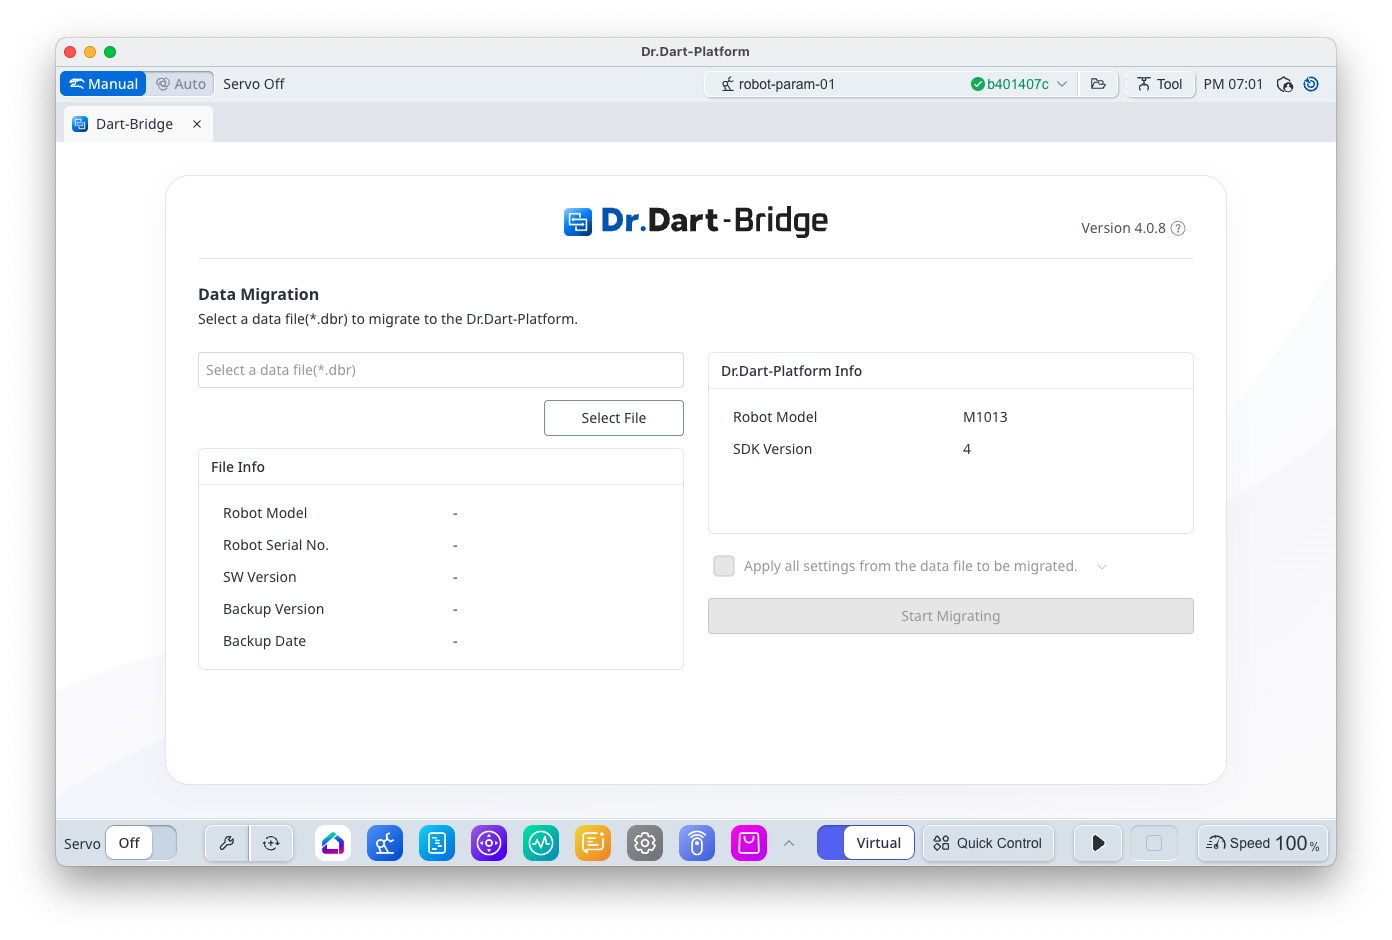Open the teach pendant remote module

tap(697, 843)
